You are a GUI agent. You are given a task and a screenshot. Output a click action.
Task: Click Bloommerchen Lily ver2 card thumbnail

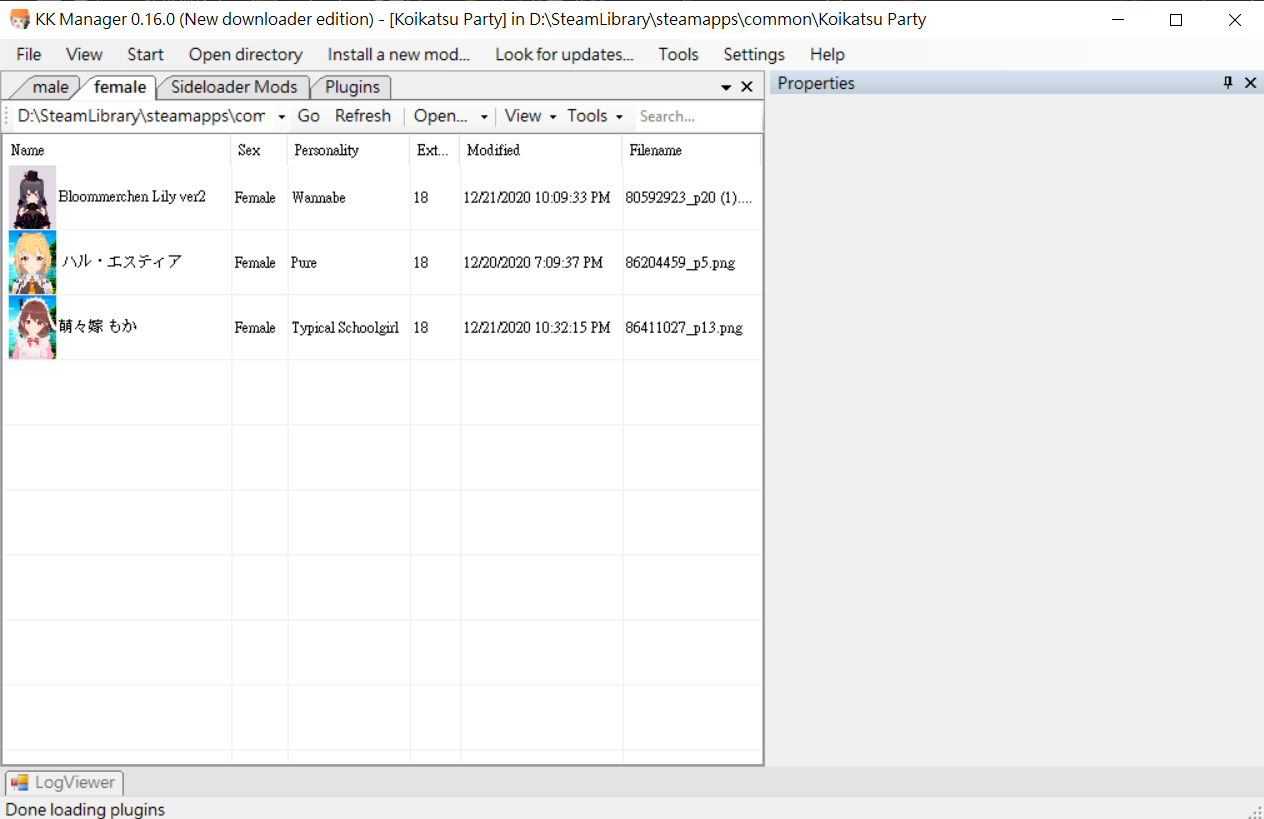point(33,197)
